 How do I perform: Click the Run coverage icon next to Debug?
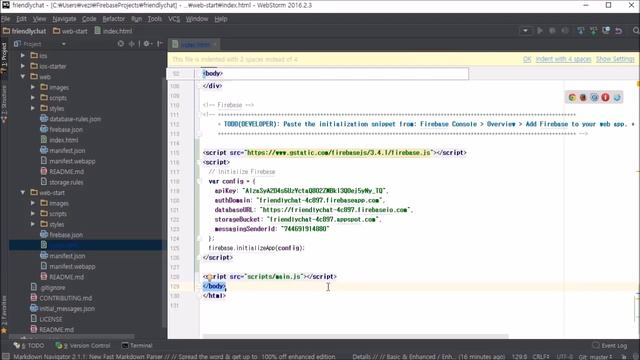(x=565, y=31)
